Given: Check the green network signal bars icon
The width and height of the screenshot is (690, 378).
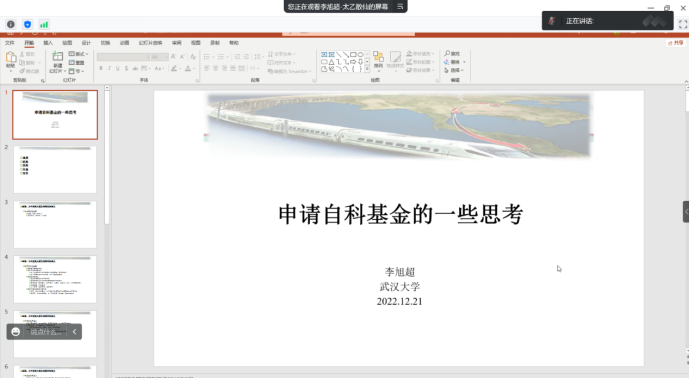Looking at the screenshot, I should point(44,24).
